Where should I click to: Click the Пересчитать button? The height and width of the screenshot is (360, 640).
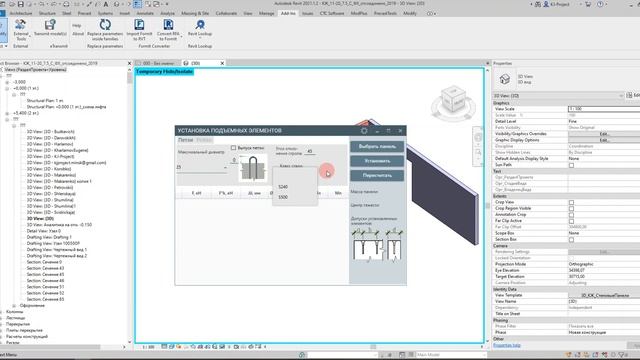pos(377,176)
